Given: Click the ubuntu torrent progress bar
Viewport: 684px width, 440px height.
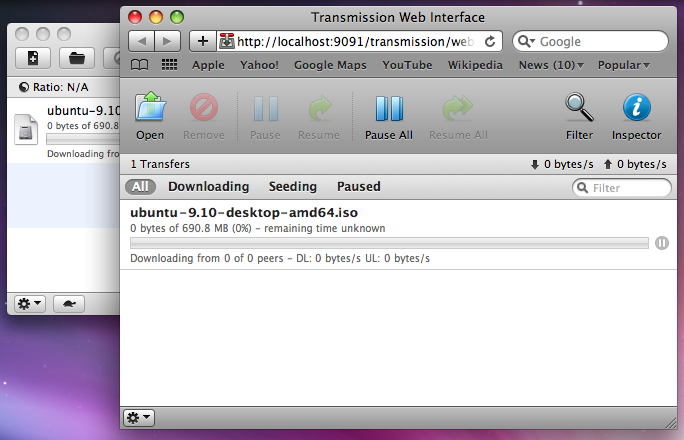Looking at the screenshot, I should [389, 243].
